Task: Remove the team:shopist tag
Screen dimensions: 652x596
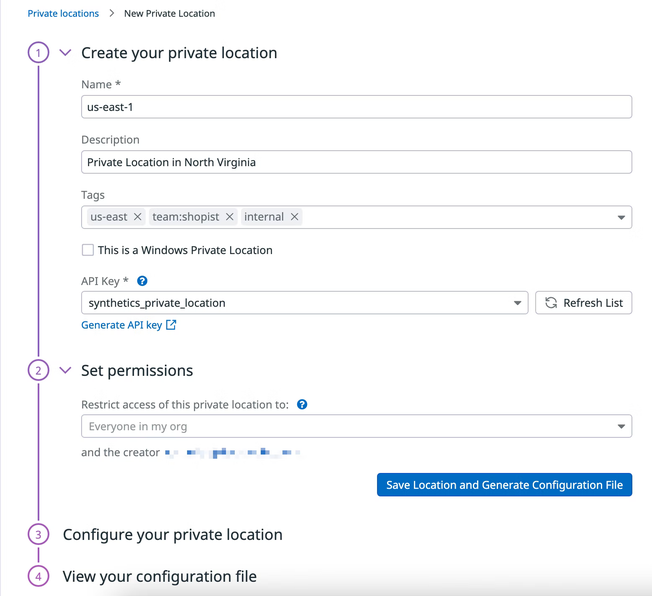Action: click(x=229, y=217)
